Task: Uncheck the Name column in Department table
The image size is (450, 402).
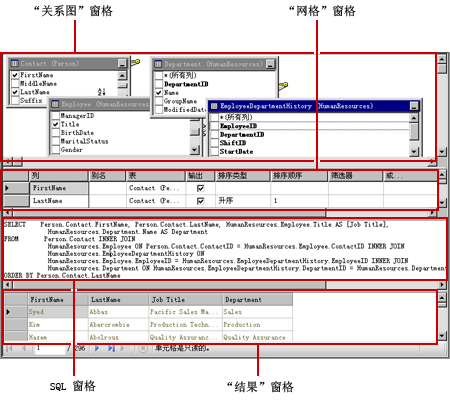Action: (x=159, y=93)
